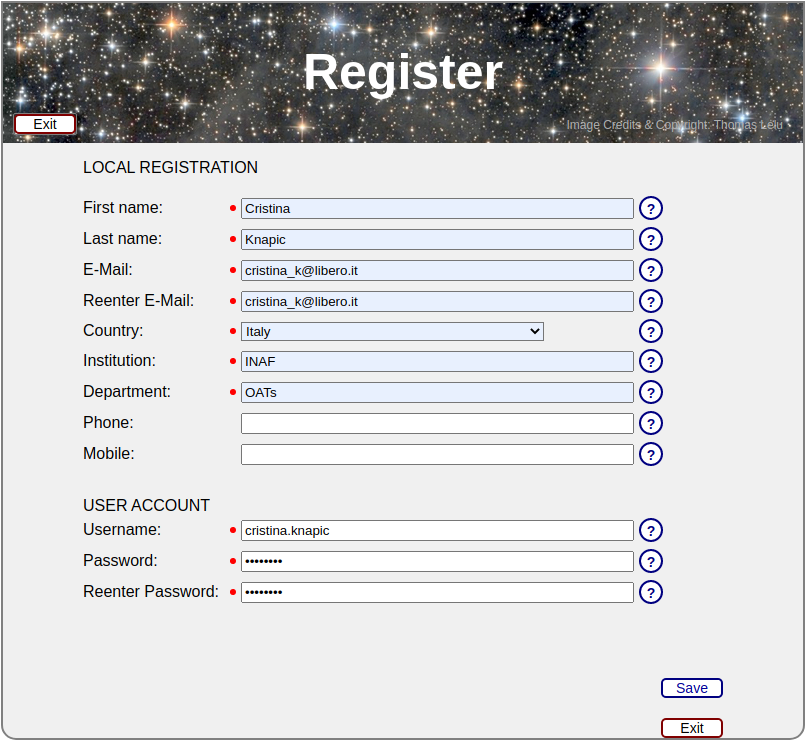Select the Username field with cristina.knapic
The image size is (805, 740).
[x=437, y=530]
